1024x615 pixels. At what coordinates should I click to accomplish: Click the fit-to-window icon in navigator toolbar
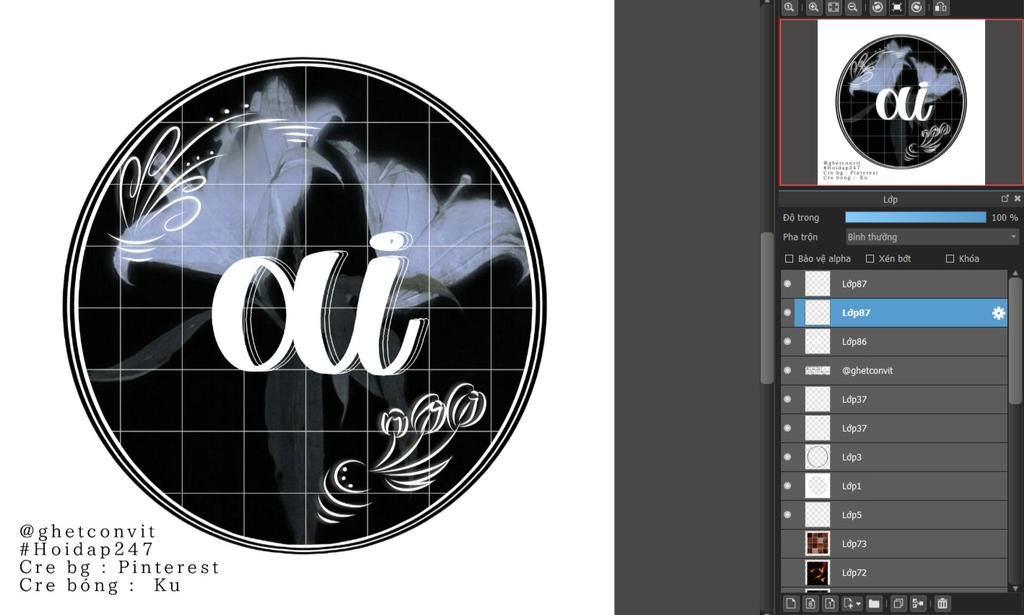833,7
